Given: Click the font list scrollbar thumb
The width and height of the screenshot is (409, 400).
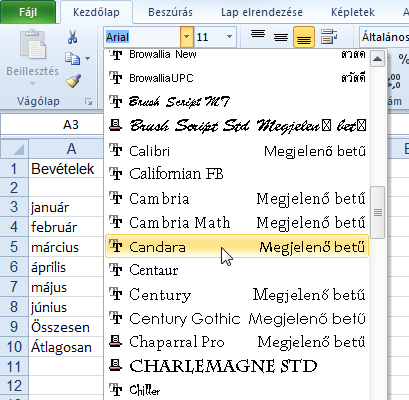Looking at the screenshot, I should (378, 212).
